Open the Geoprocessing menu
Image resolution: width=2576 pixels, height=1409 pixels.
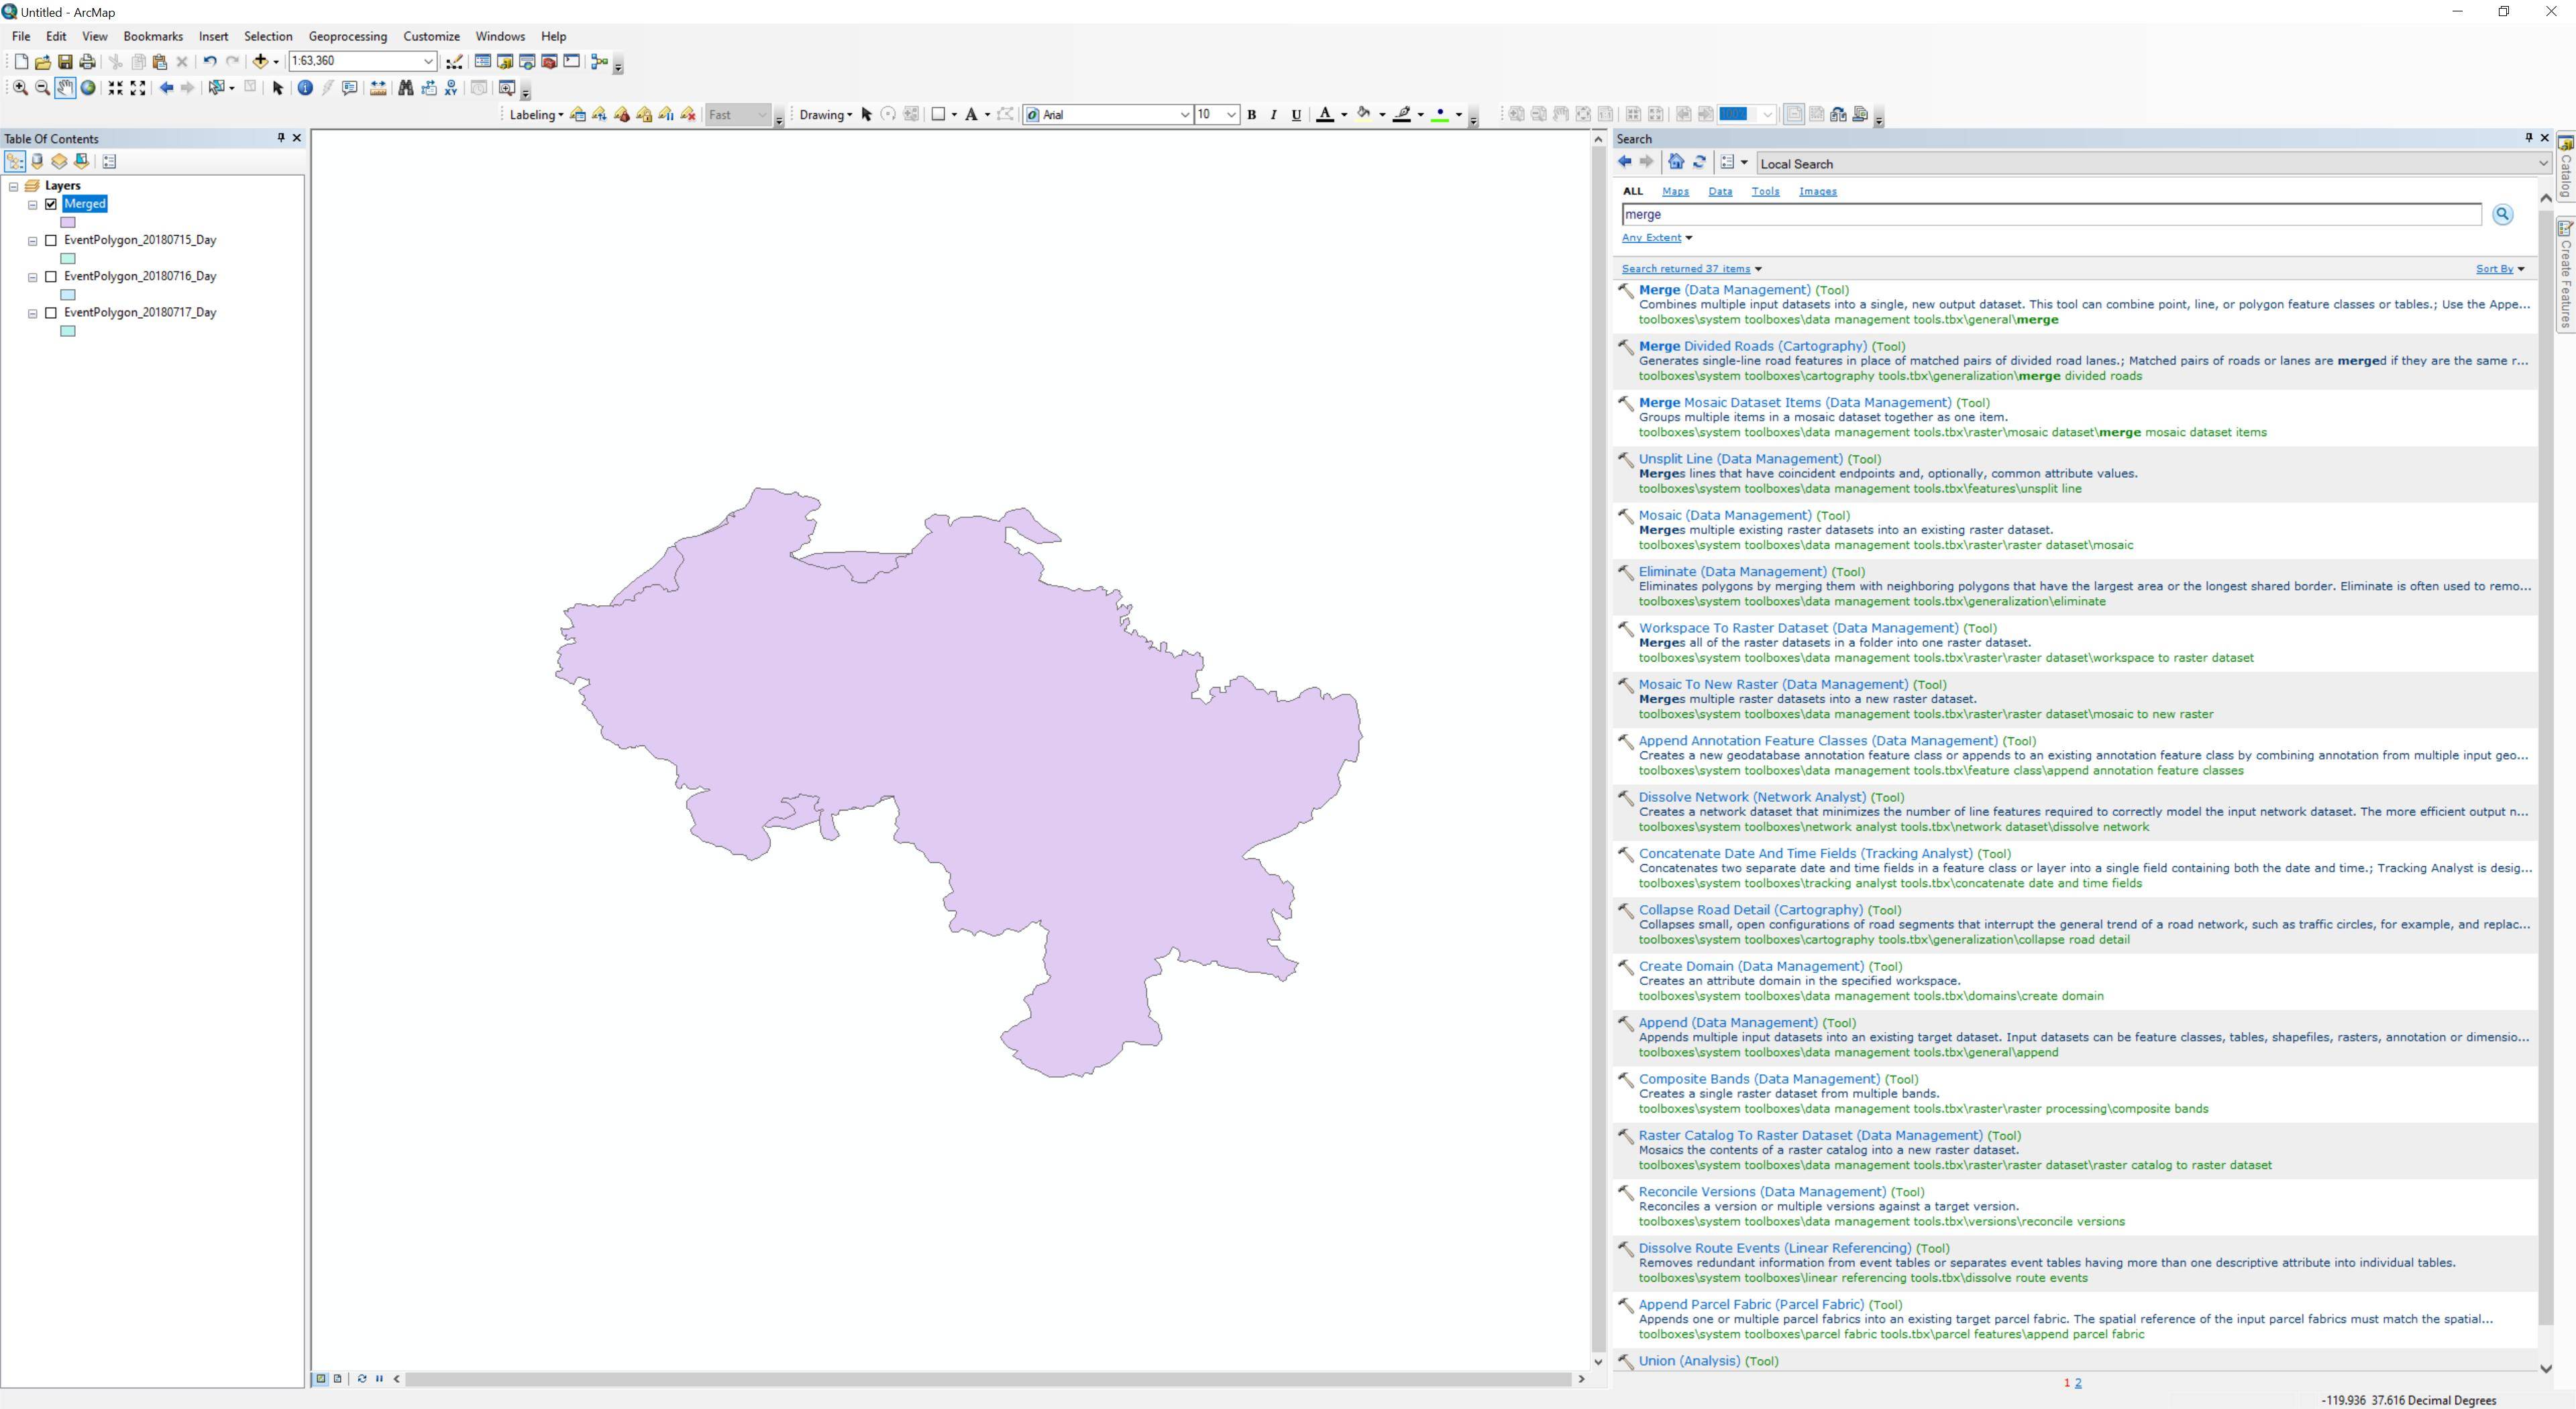click(347, 36)
